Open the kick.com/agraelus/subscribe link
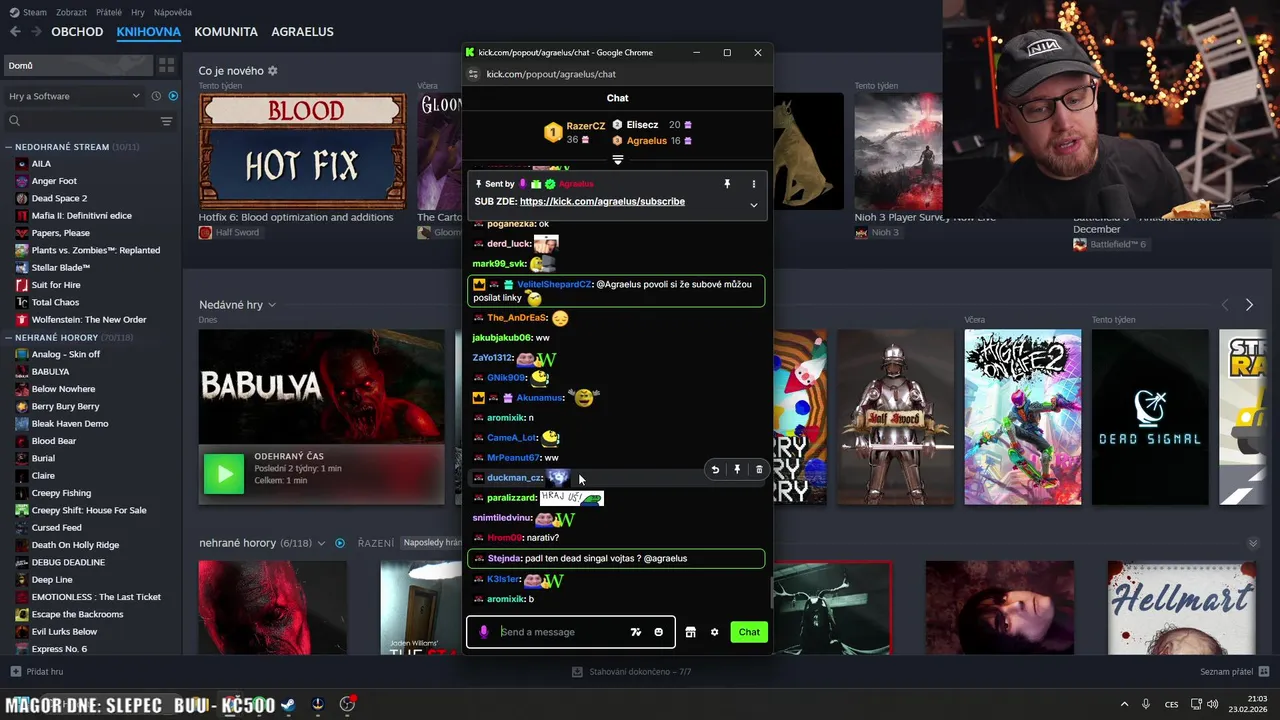The height and width of the screenshot is (720, 1280). tap(602, 201)
